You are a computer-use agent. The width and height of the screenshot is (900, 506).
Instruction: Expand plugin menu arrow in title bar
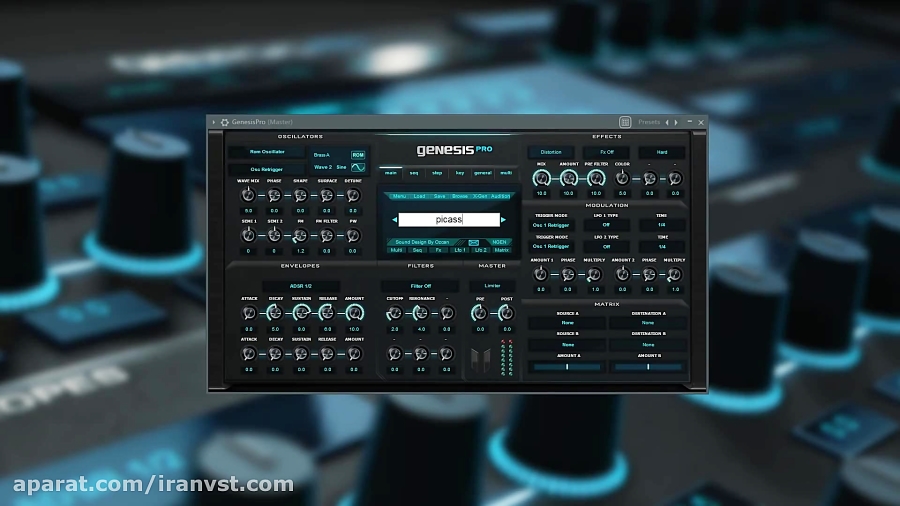pos(214,122)
